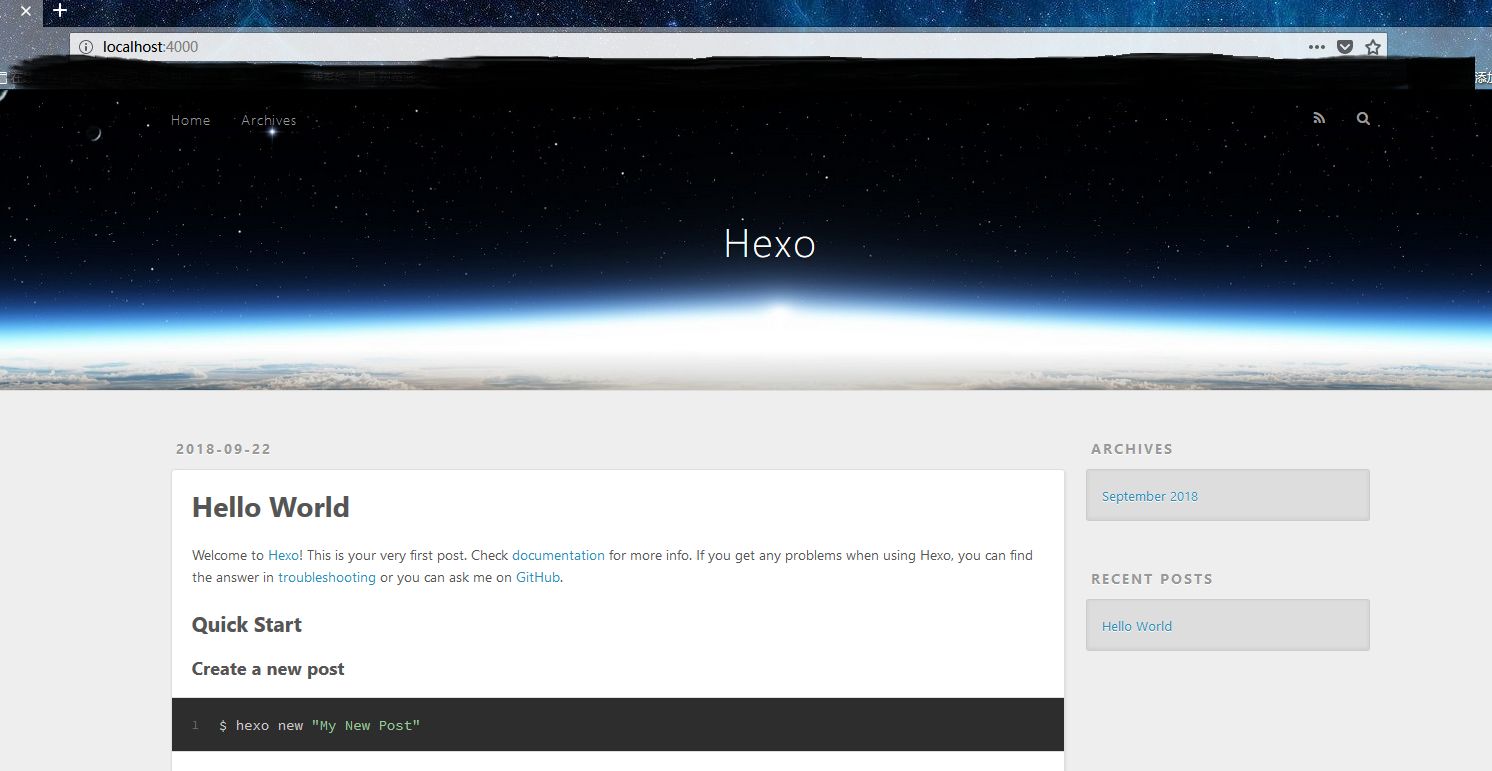
Task: Click the Quick Start heading
Action: [247, 625]
